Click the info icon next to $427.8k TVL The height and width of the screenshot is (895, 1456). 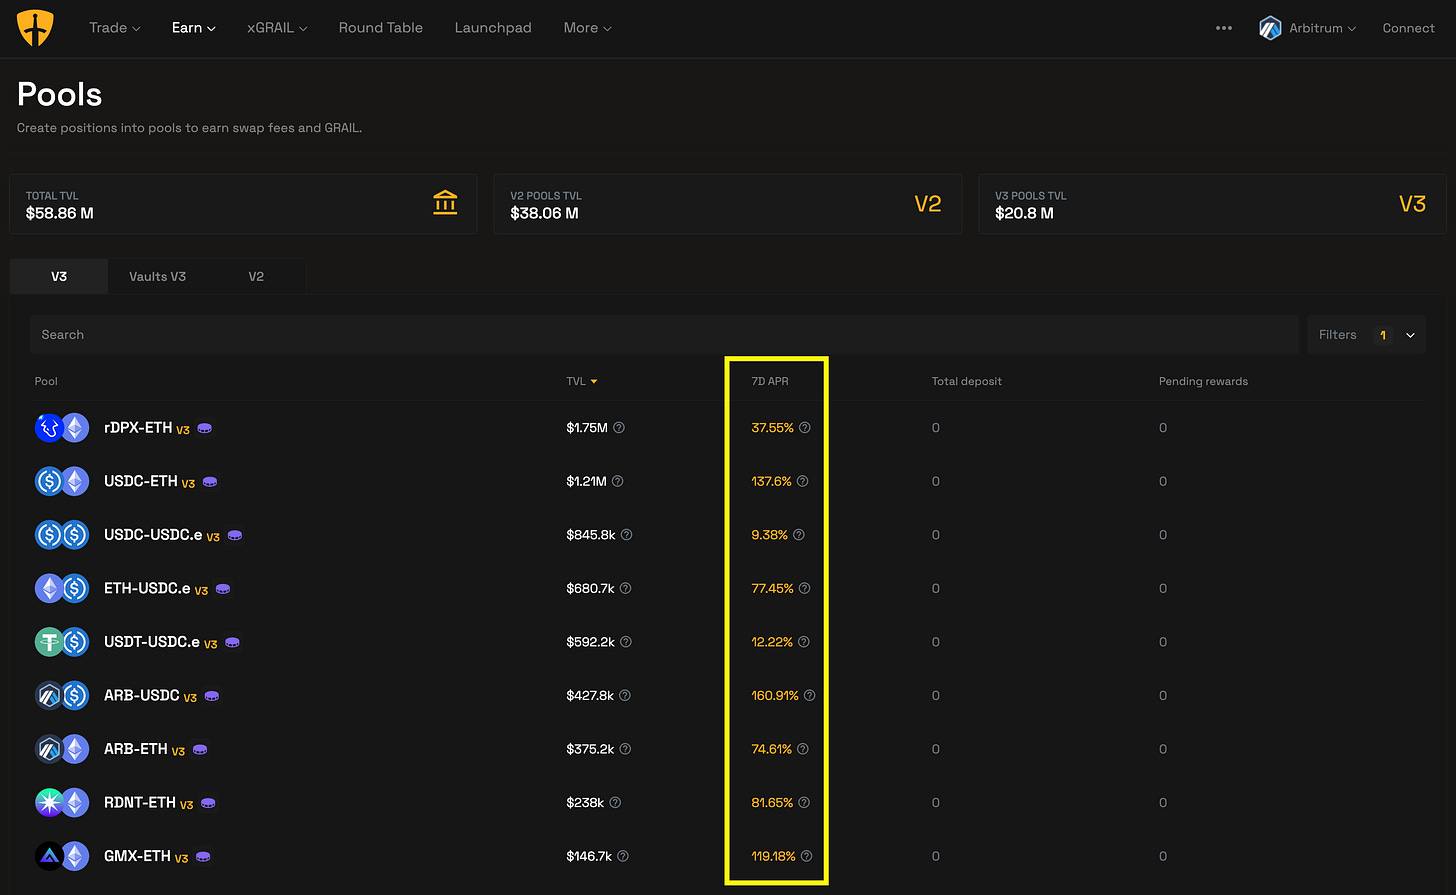(625, 695)
